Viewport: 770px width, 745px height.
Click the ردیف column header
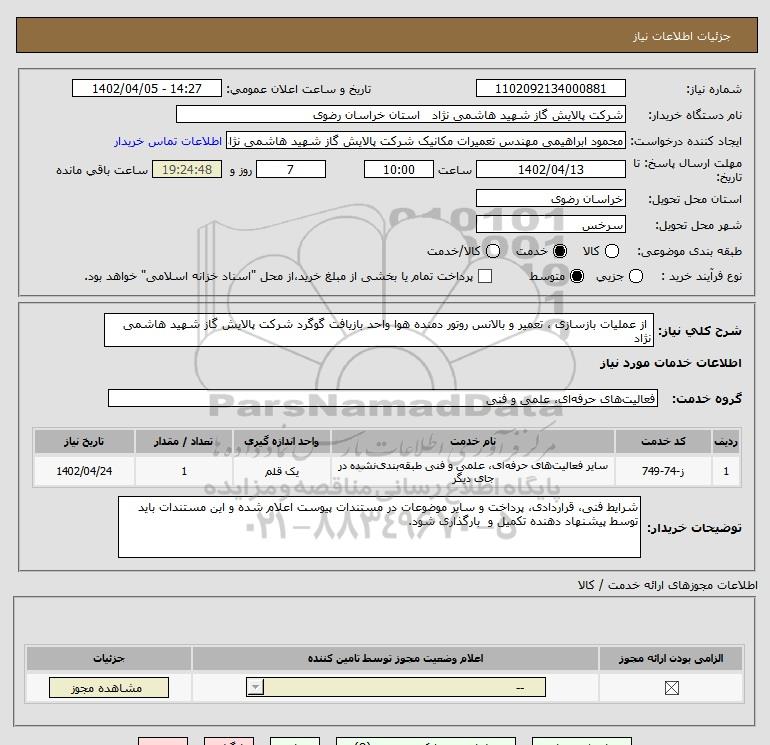tap(726, 441)
